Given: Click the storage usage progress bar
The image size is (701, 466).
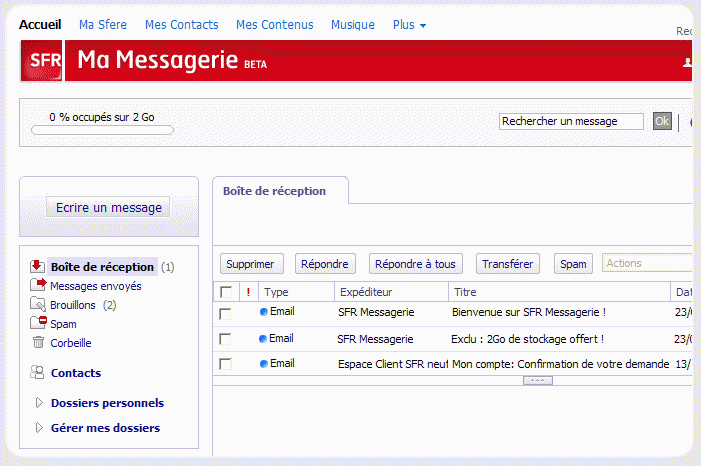Looking at the screenshot, I should [102, 130].
